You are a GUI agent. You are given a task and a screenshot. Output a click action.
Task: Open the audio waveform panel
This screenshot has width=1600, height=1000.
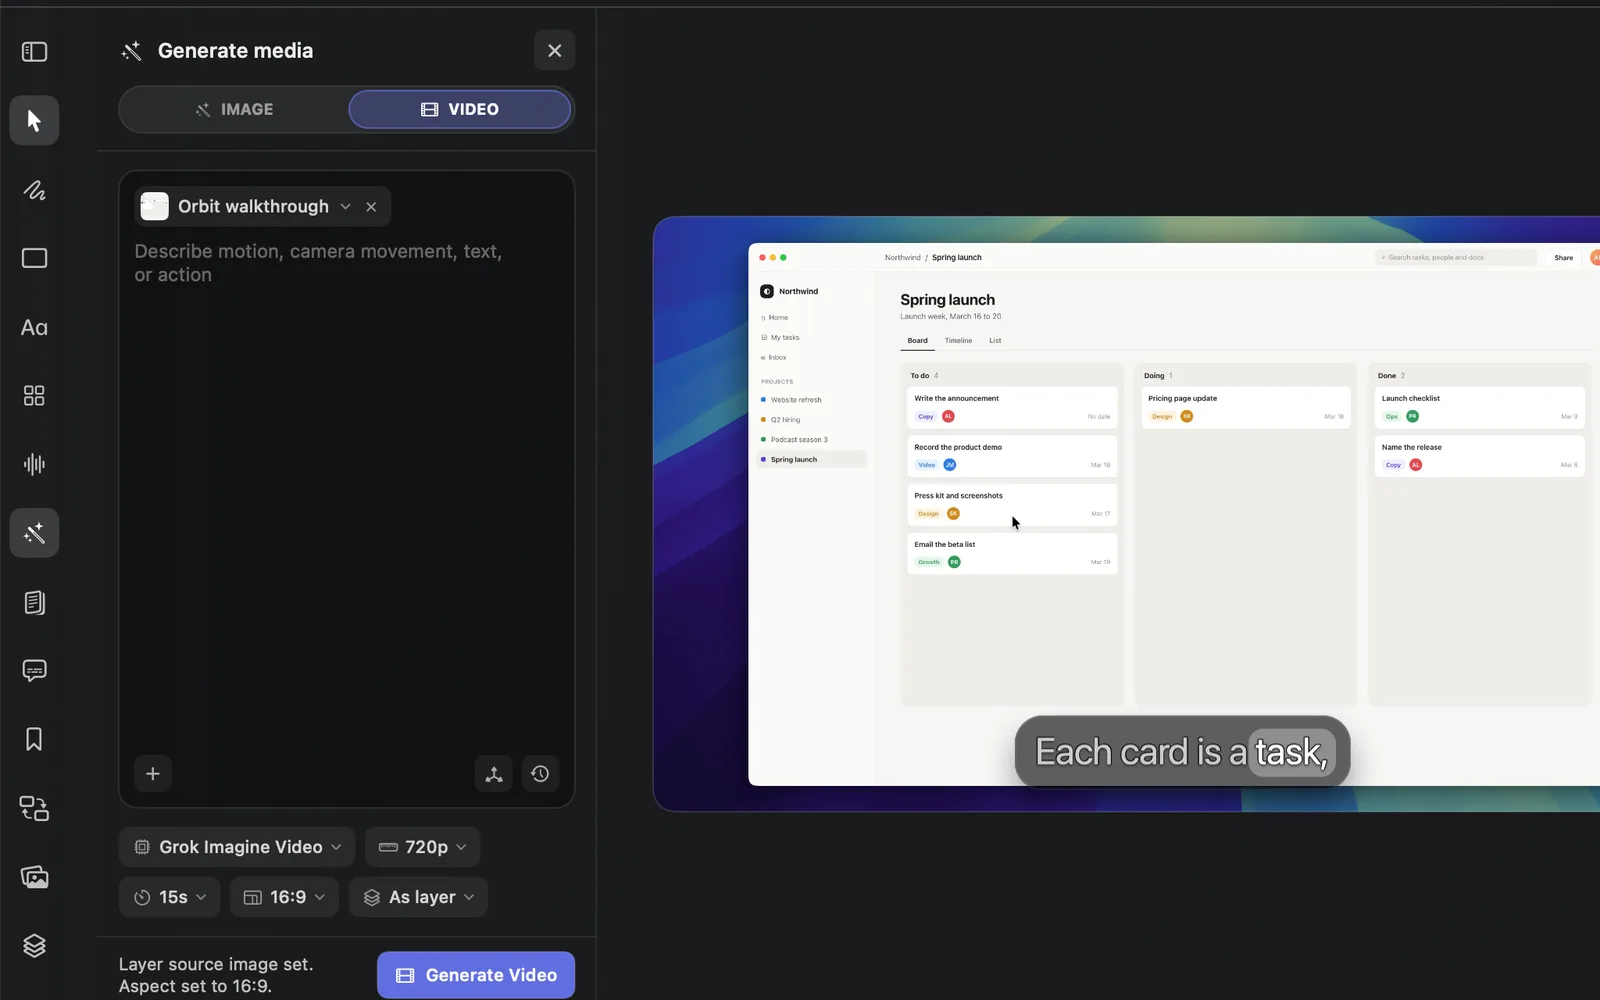point(34,464)
